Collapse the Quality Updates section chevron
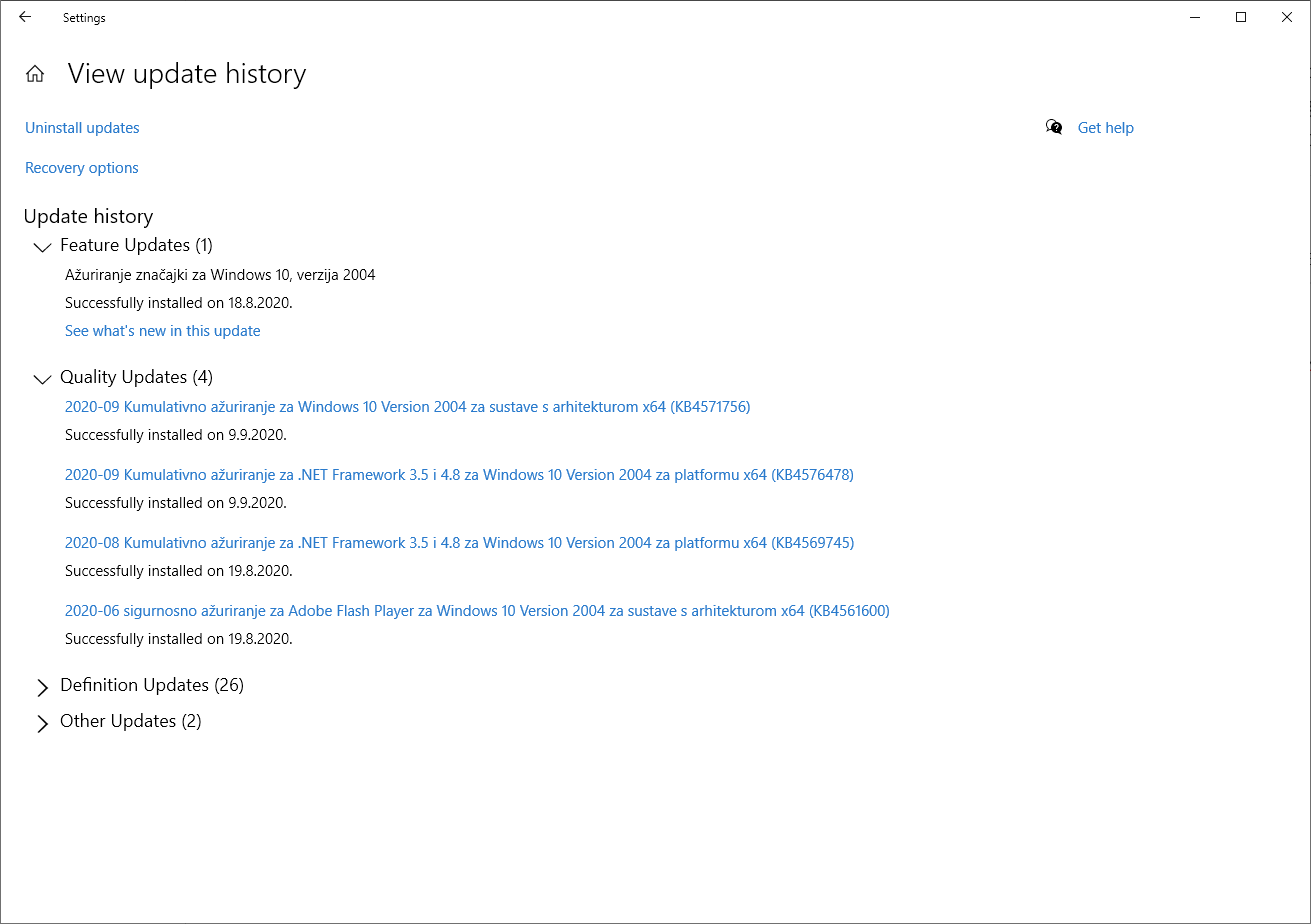 pyautogui.click(x=42, y=378)
